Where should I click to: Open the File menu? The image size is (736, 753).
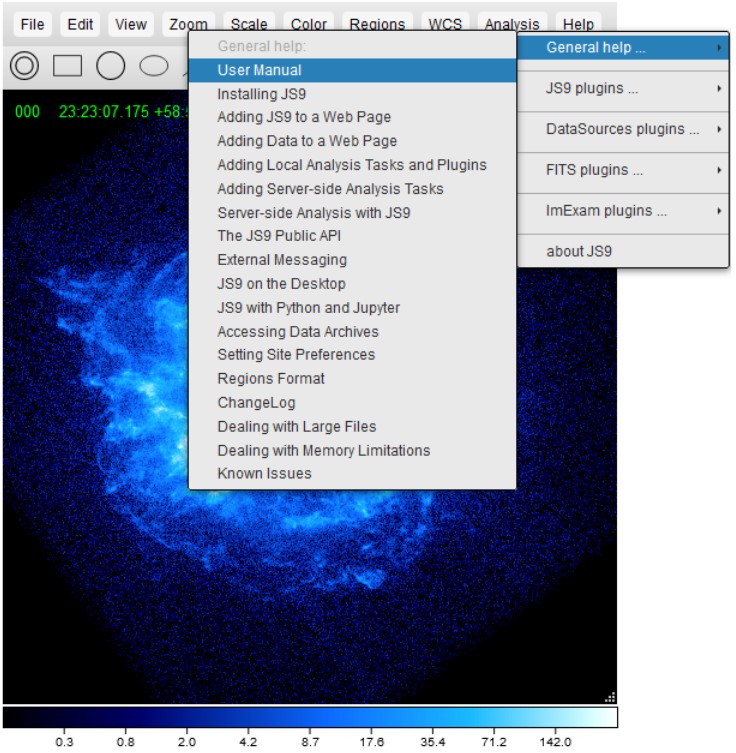pyautogui.click(x=32, y=24)
